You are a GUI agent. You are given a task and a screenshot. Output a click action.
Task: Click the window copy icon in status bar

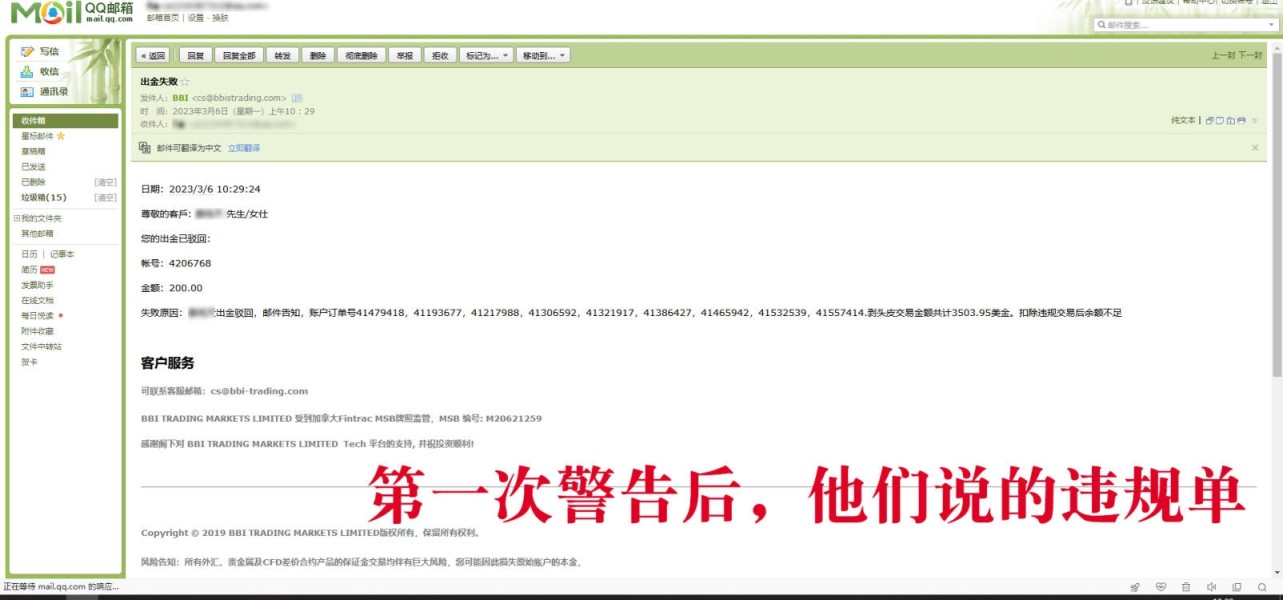1237,587
